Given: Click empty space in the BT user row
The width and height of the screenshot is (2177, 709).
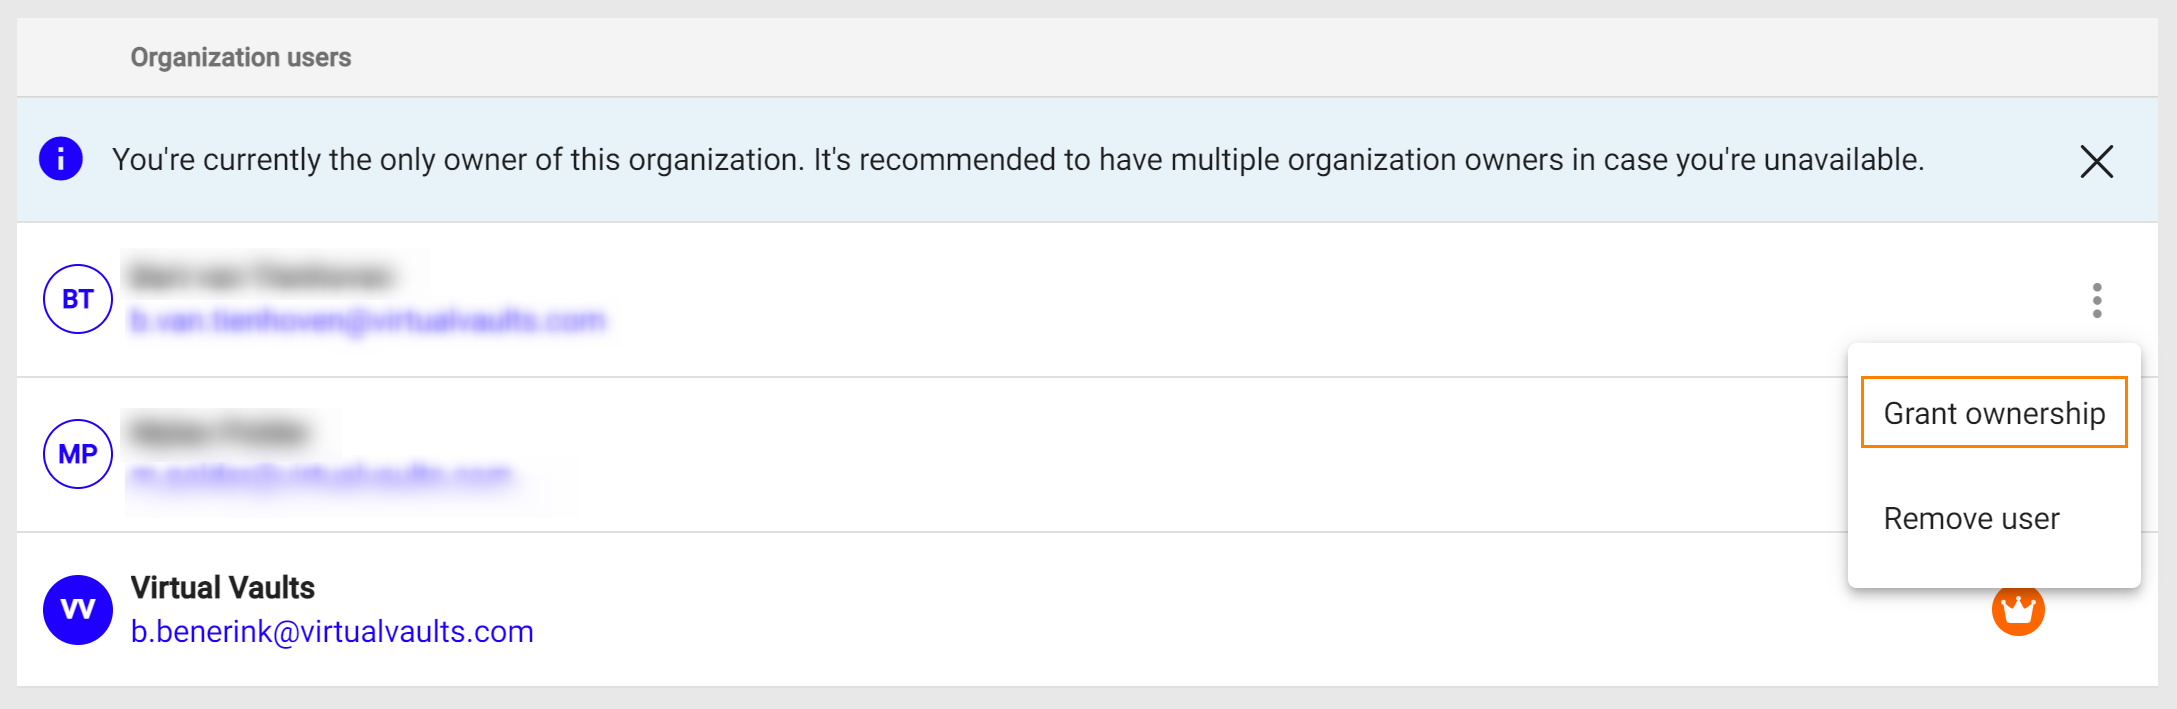Looking at the screenshot, I should pyautogui.click(x=1200, y=300).
